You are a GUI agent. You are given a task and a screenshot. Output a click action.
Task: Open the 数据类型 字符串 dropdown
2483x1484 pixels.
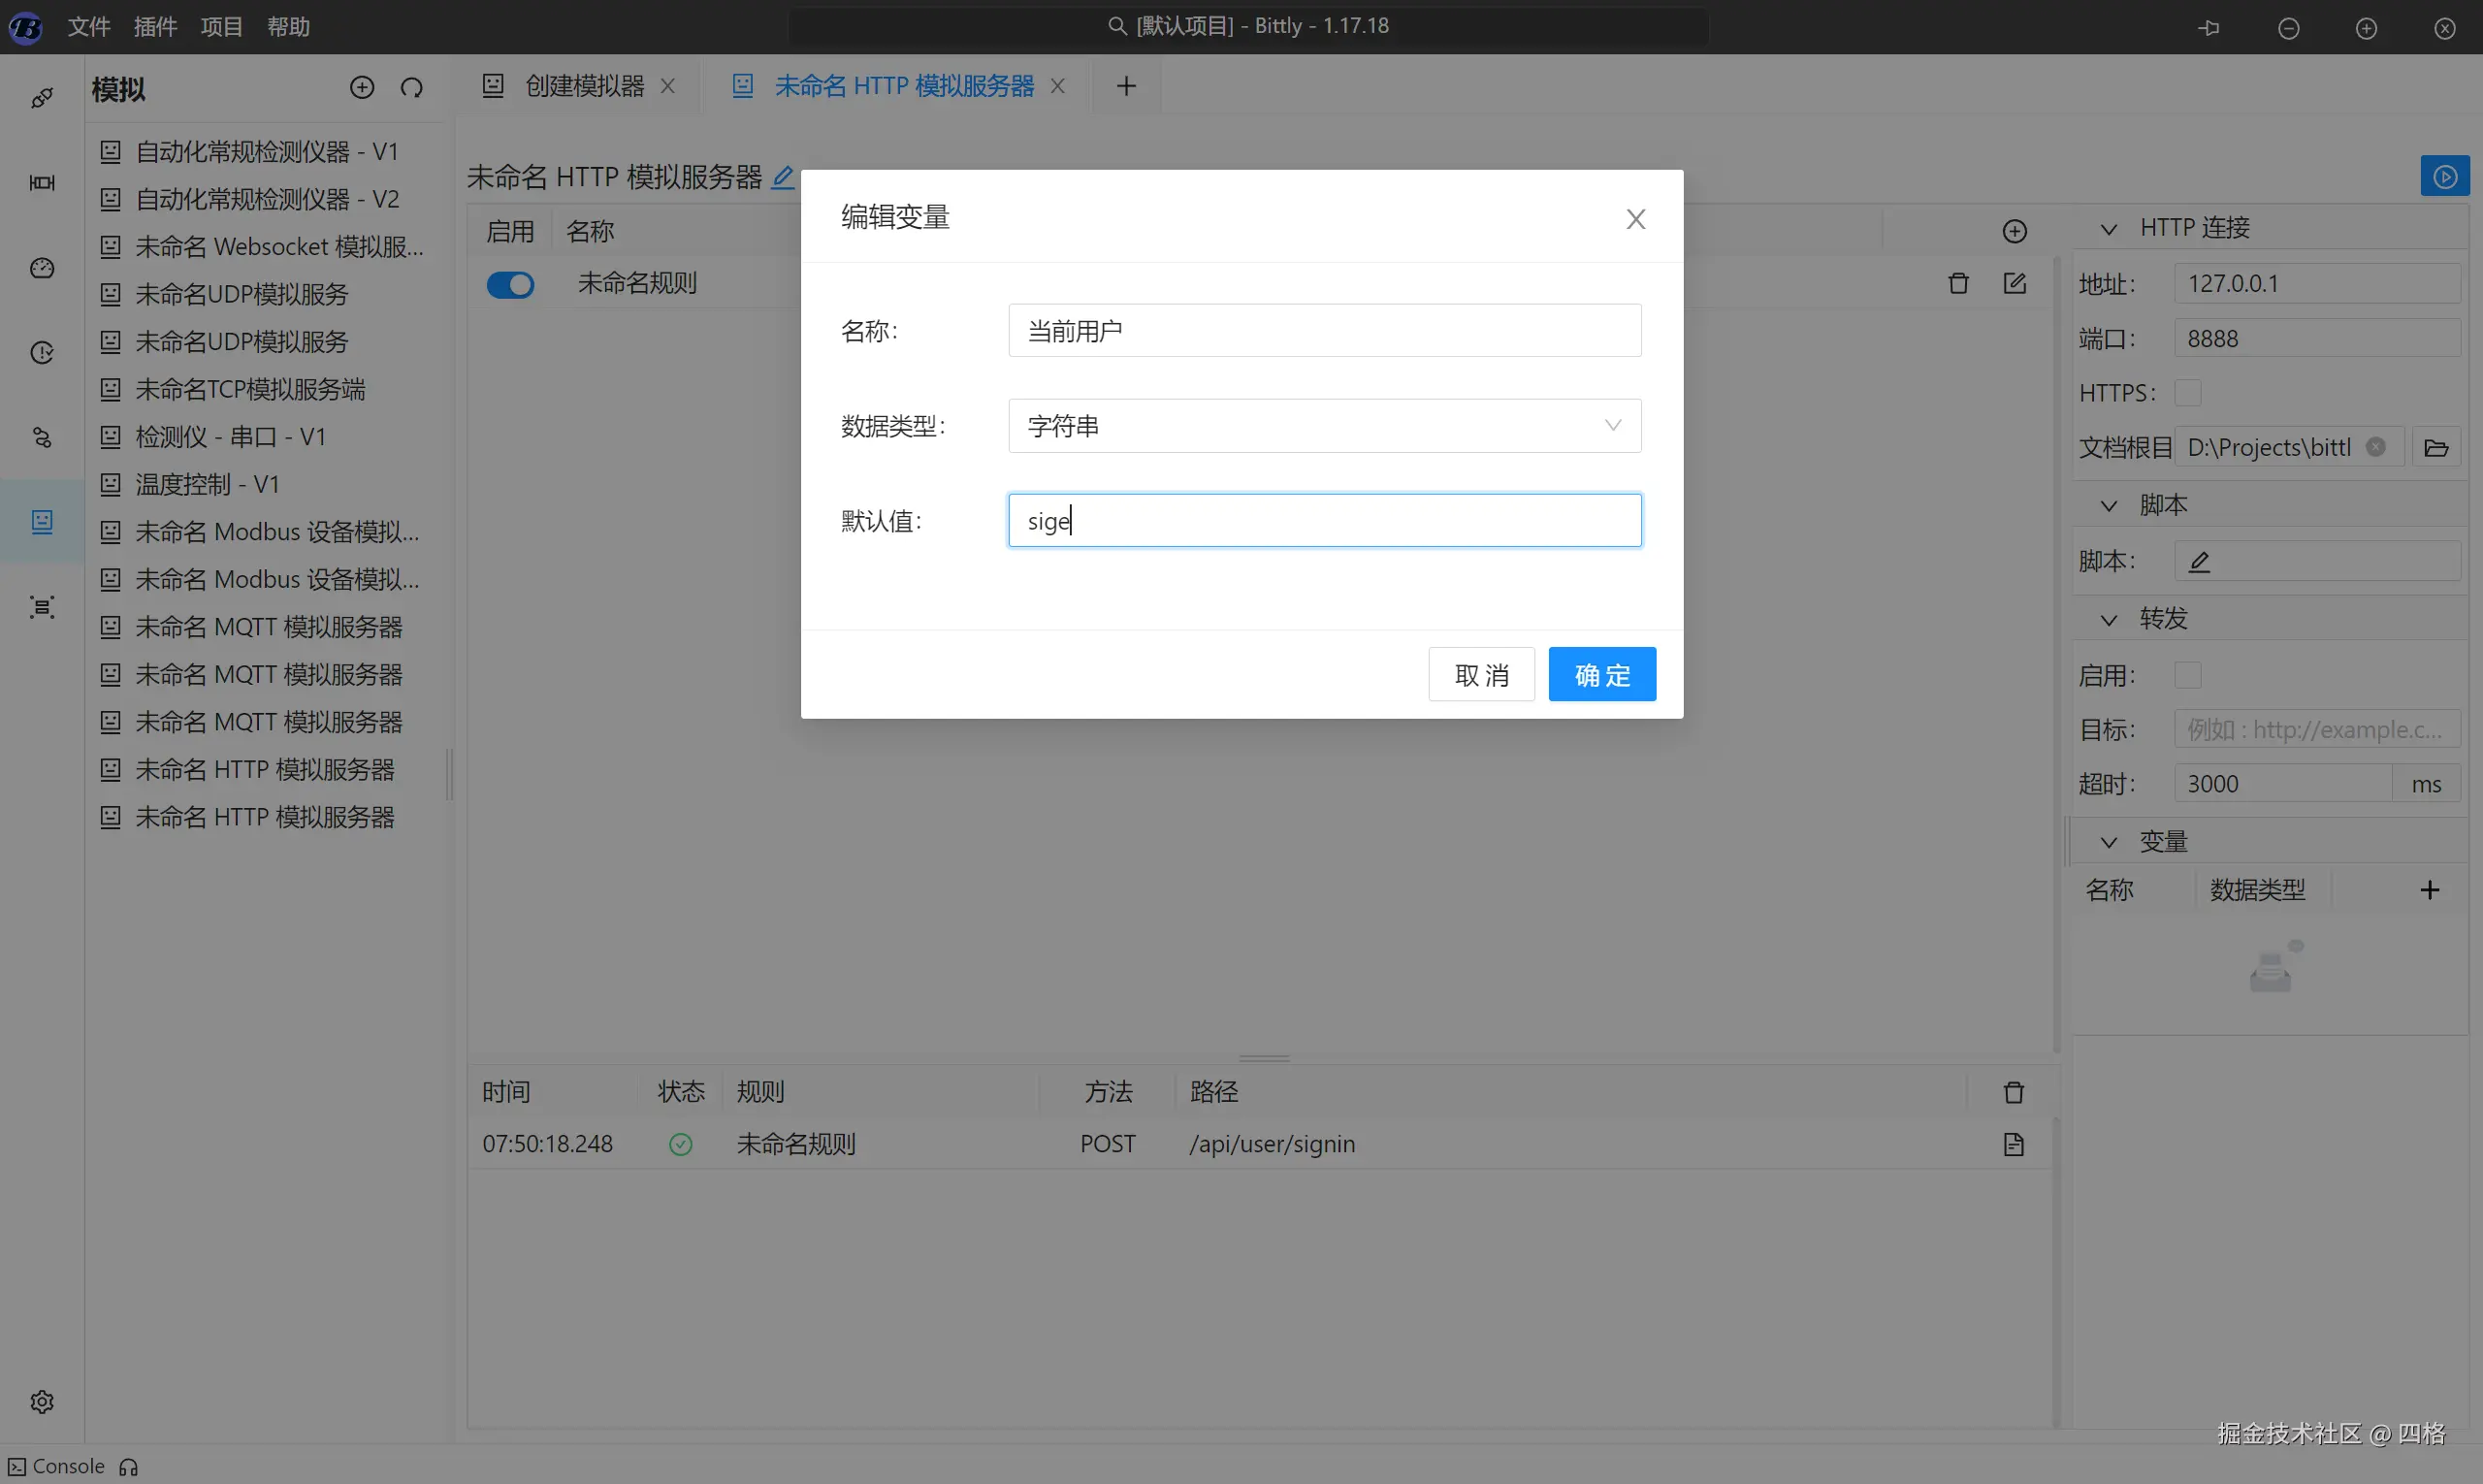click(1323, 426)
